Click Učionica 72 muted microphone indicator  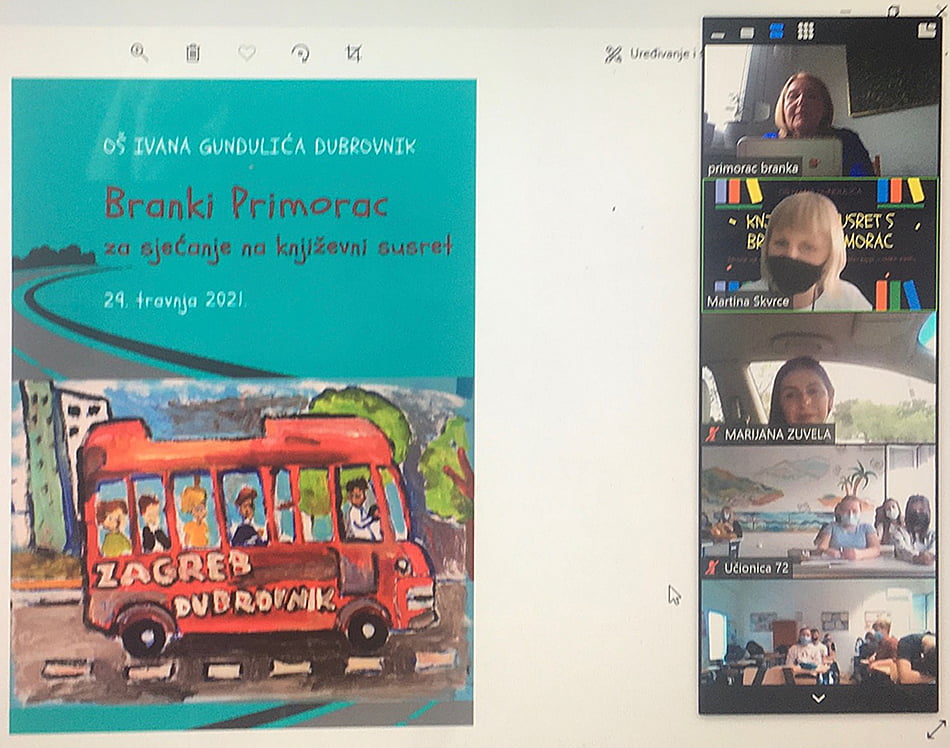click(712, 568)
